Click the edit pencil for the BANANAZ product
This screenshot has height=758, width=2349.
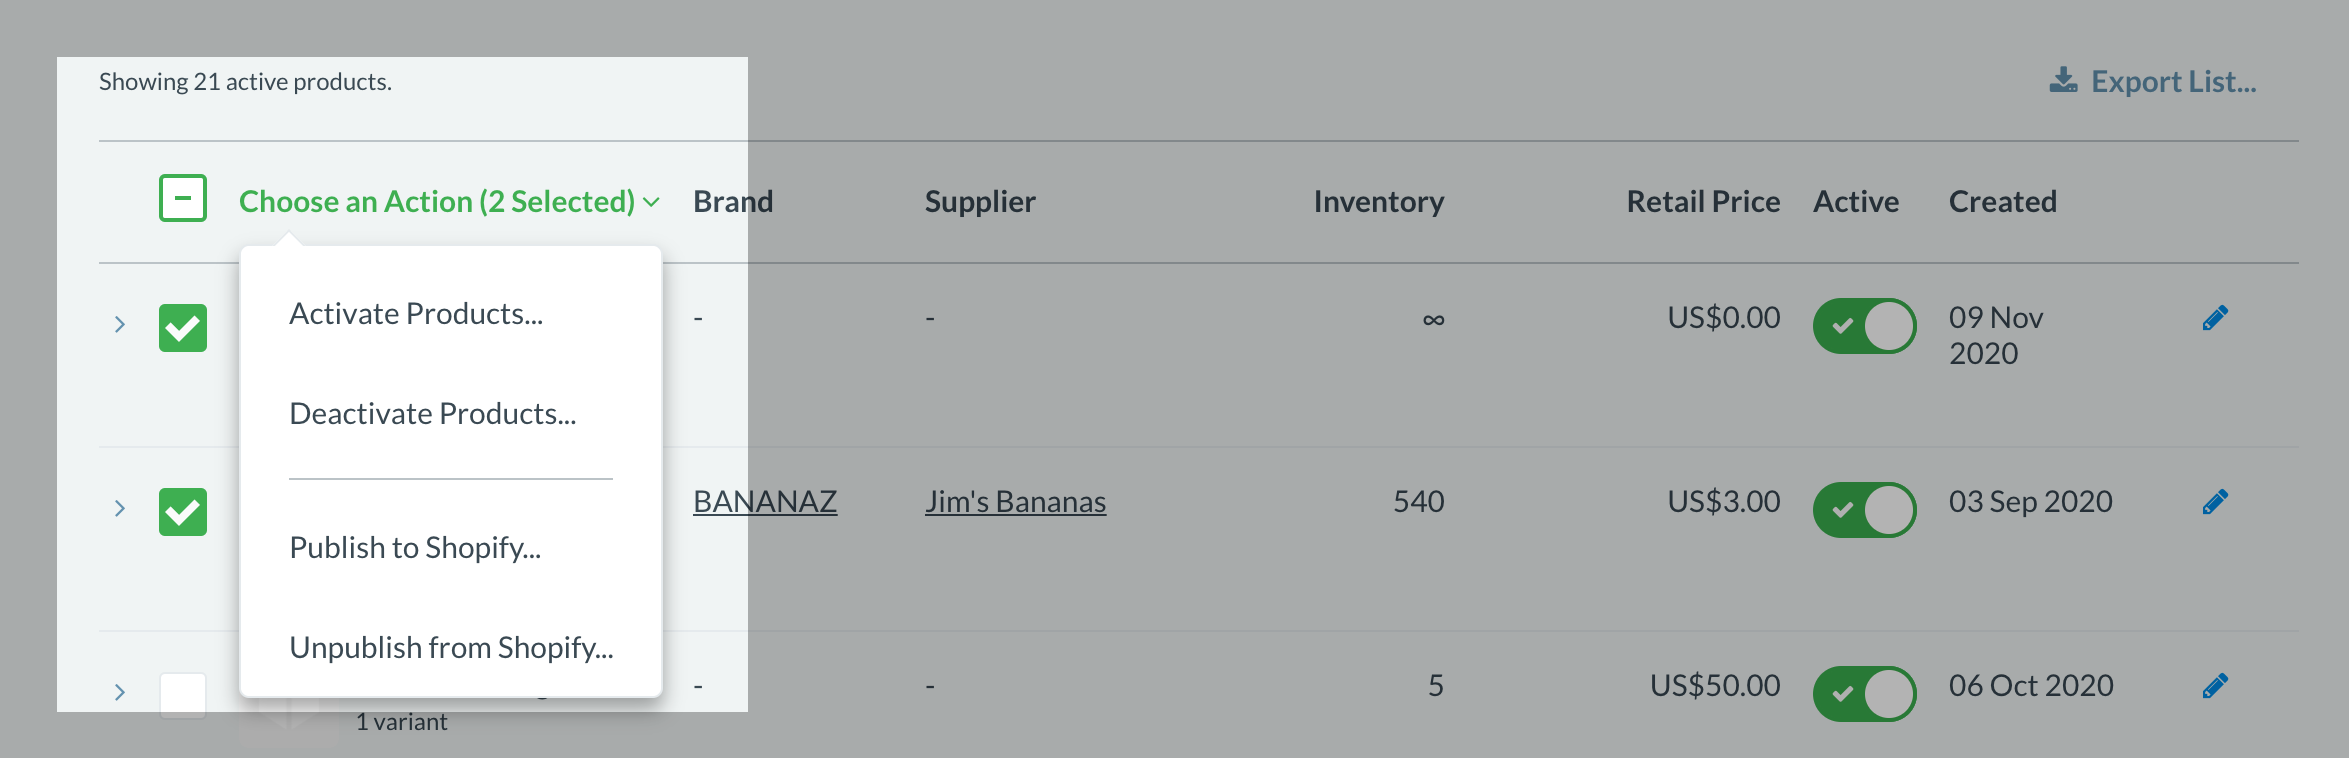click(2215, 502)
